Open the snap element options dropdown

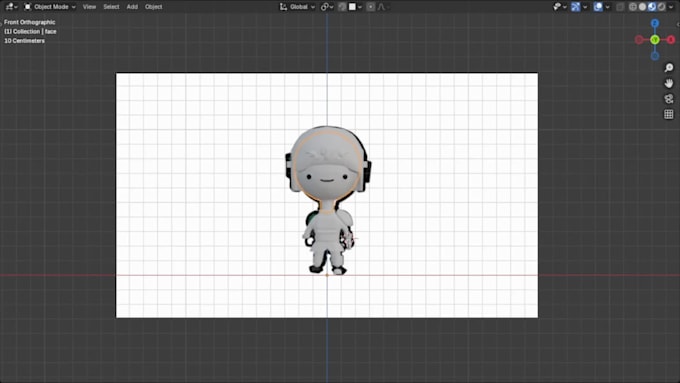pyautogui.click(x=356, y=7)
